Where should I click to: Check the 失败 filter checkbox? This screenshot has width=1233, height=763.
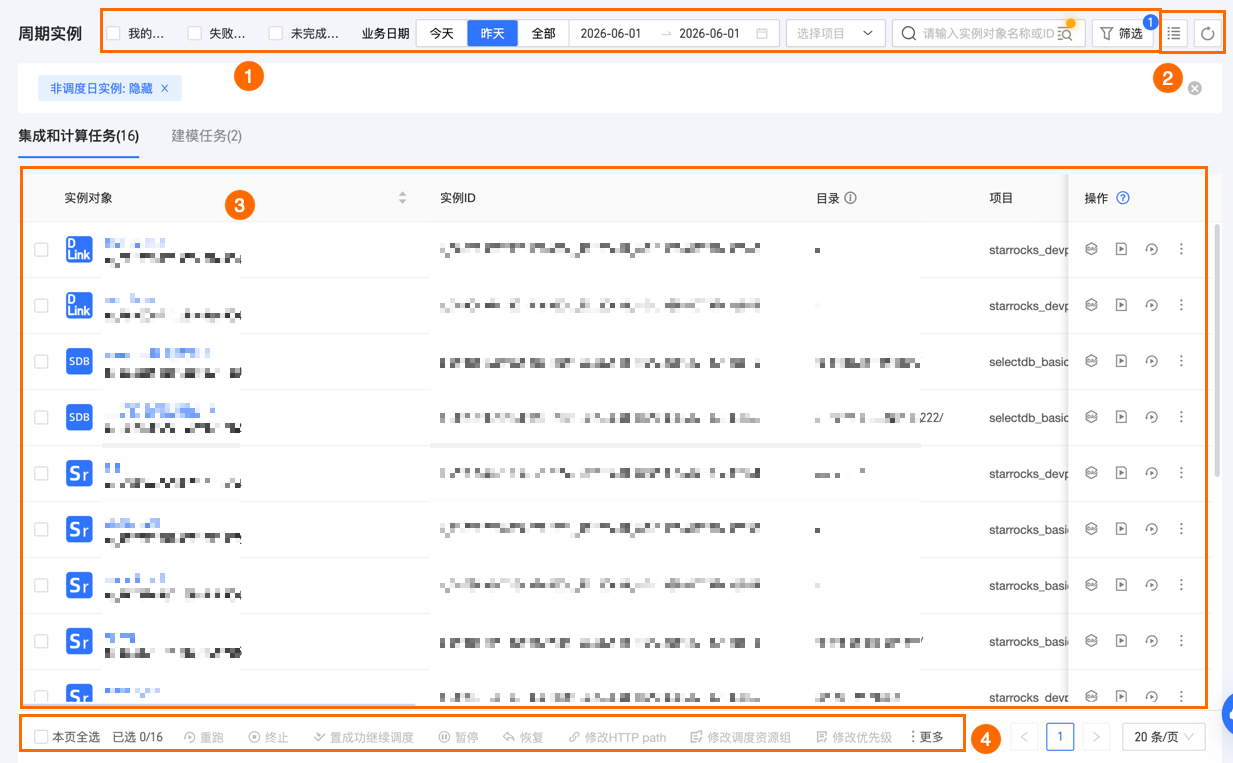pos(195,34)
